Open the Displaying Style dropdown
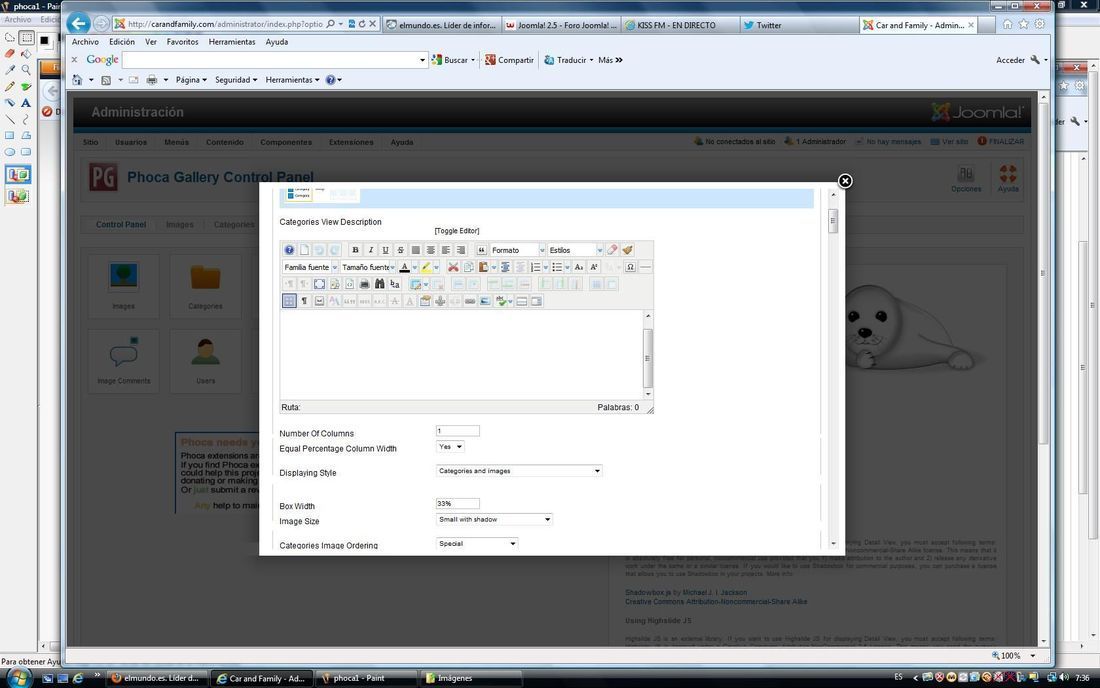1100x688 pixels. pyautogui.click(x=519, y=471)
